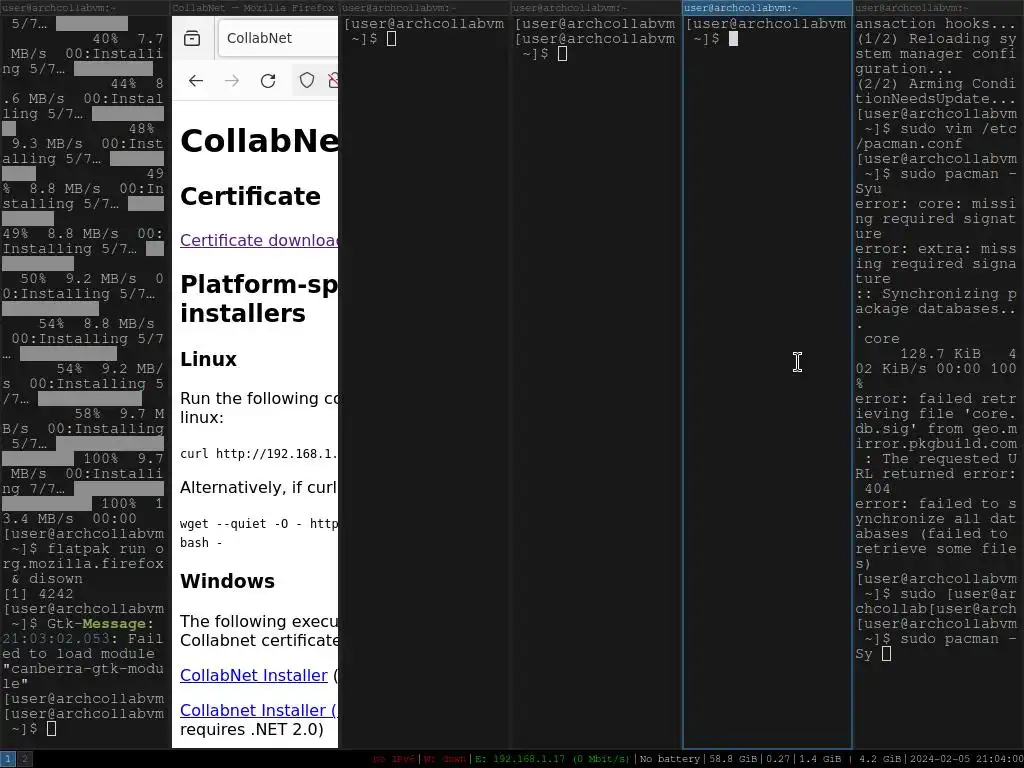Click the highlighted active terminal title bar

[767, 8]
